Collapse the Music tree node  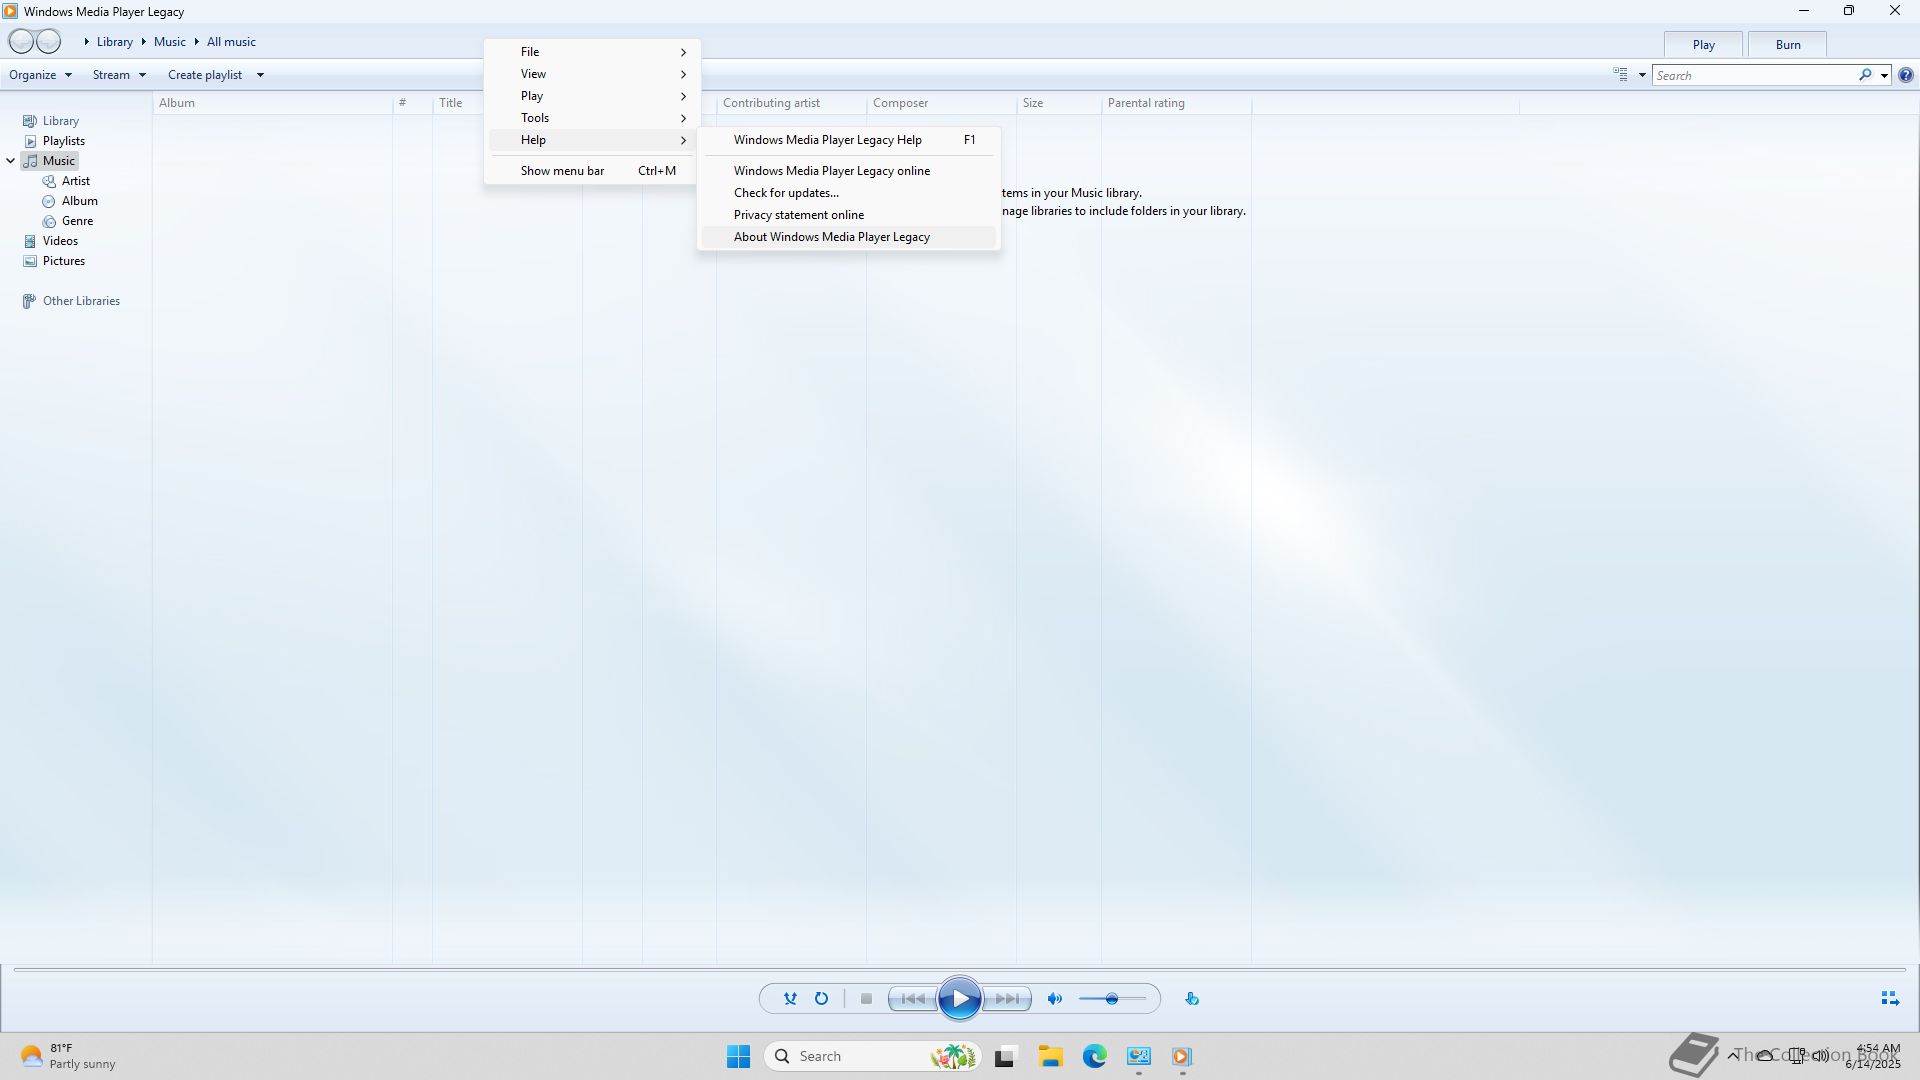pyautogui.click(x=11, y=161)
